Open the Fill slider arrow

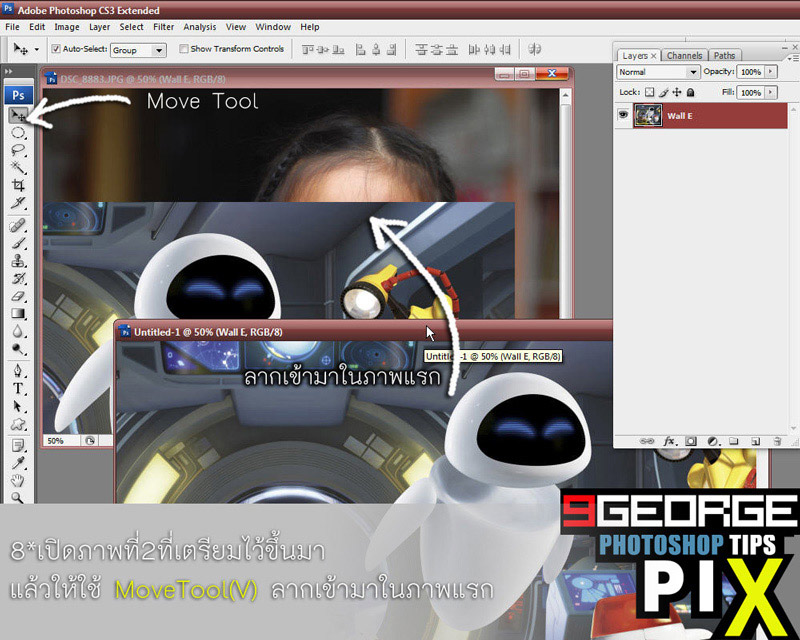click(770, 92)
